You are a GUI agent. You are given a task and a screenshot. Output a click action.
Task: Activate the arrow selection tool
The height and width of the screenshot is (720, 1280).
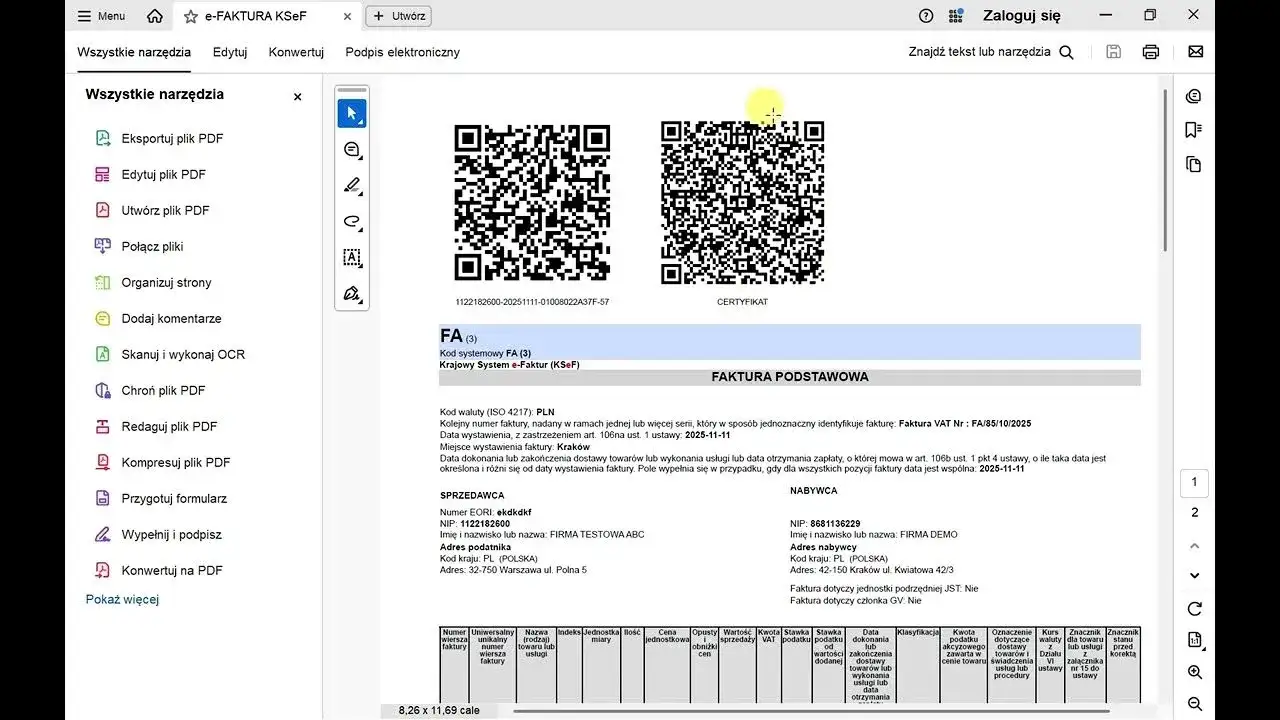click(352, 113)
